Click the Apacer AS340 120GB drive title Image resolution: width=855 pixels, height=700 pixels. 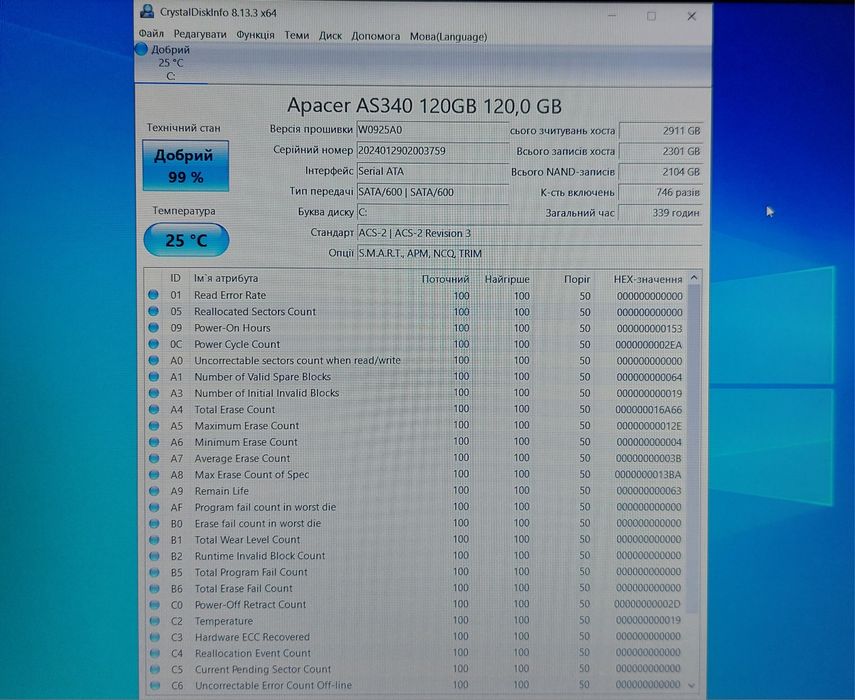click(x=424, y=105)
